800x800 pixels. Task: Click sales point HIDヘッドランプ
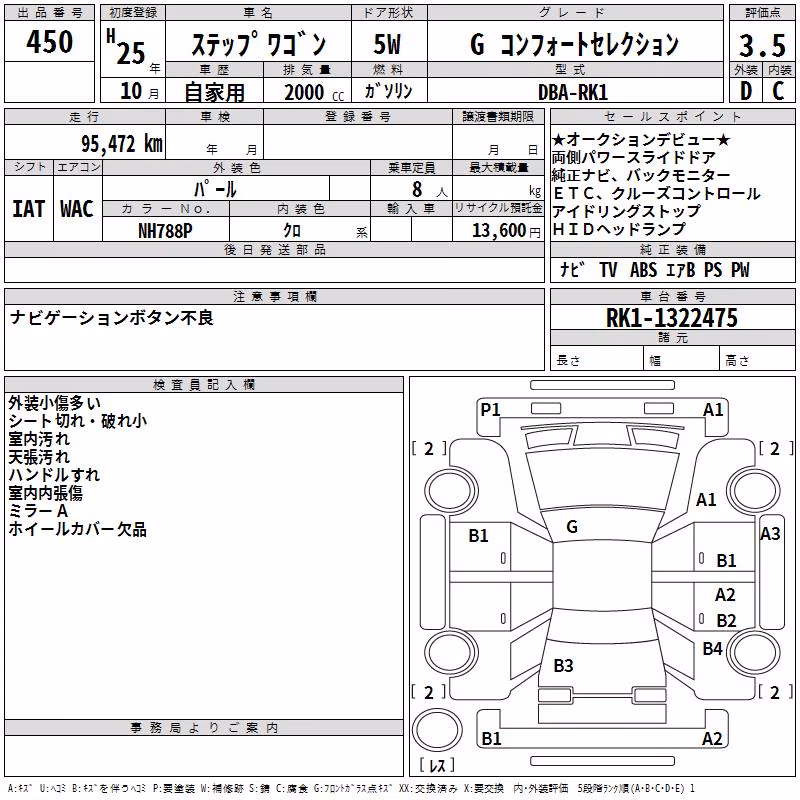[619, 229]
